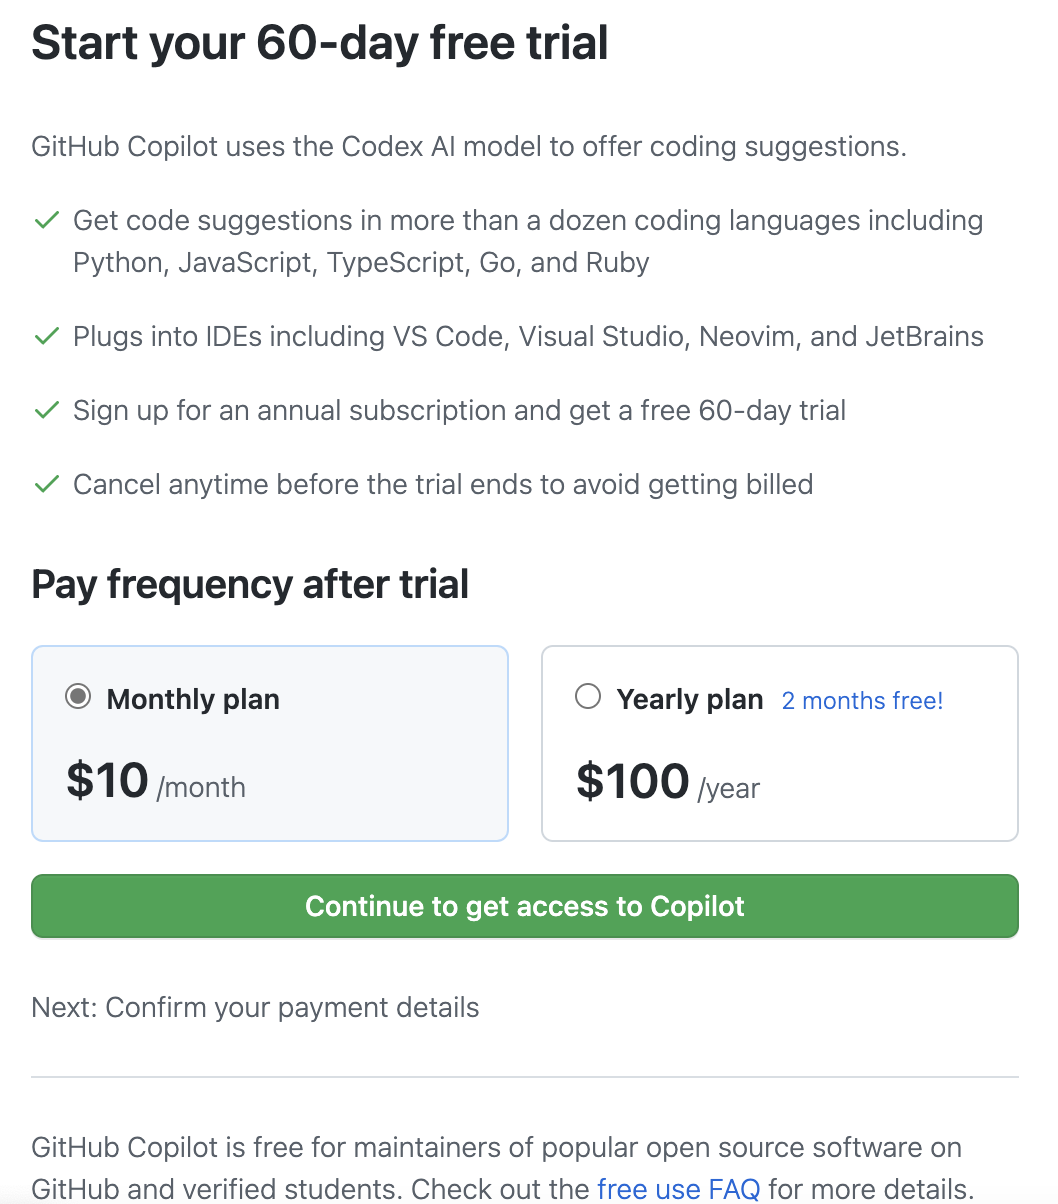The width and height of the screenshot is (1058, 1204).
Task: Click the "Start your 60-day free trial" heading
Action: click(x=320, y=43)
